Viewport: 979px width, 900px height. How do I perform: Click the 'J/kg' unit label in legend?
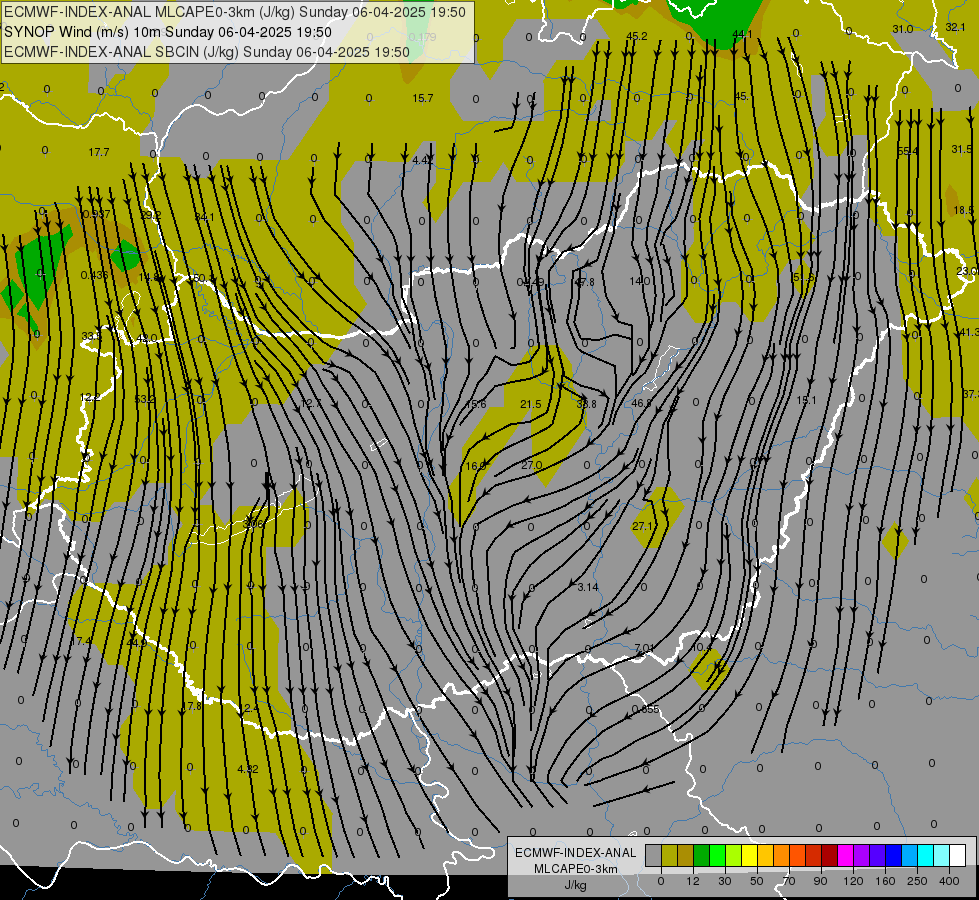[576, 885]
